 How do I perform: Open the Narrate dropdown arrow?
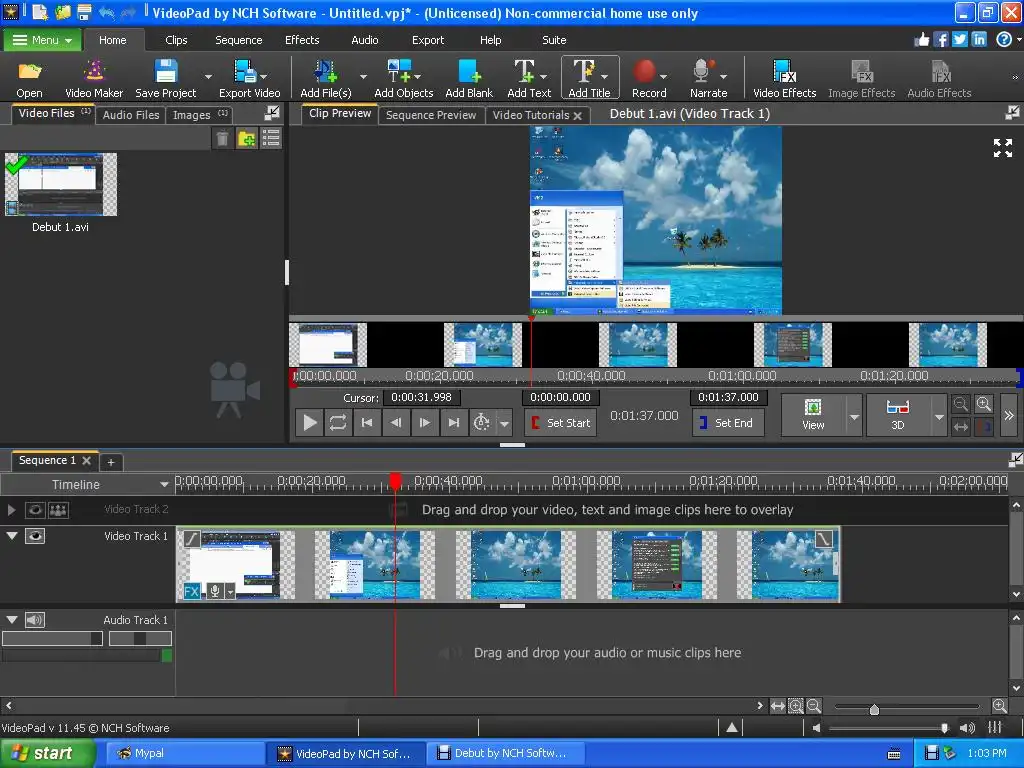coord(724,77)
